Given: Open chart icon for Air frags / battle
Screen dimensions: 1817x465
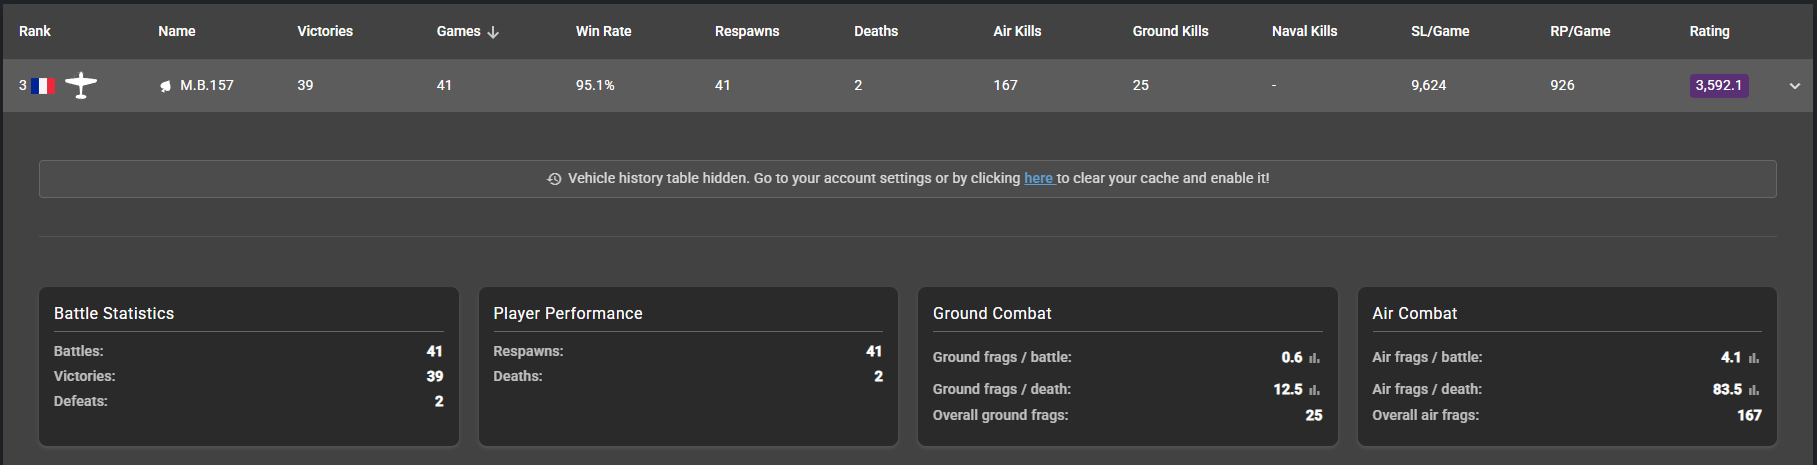Looking at the screenshot, I should [x=1753, y=358].
